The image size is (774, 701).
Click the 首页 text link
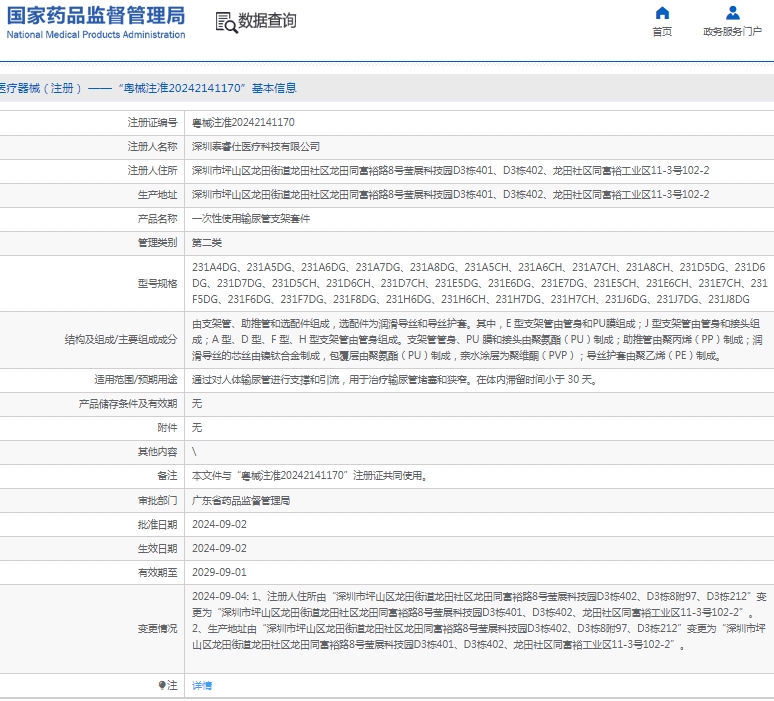[662, 32]
